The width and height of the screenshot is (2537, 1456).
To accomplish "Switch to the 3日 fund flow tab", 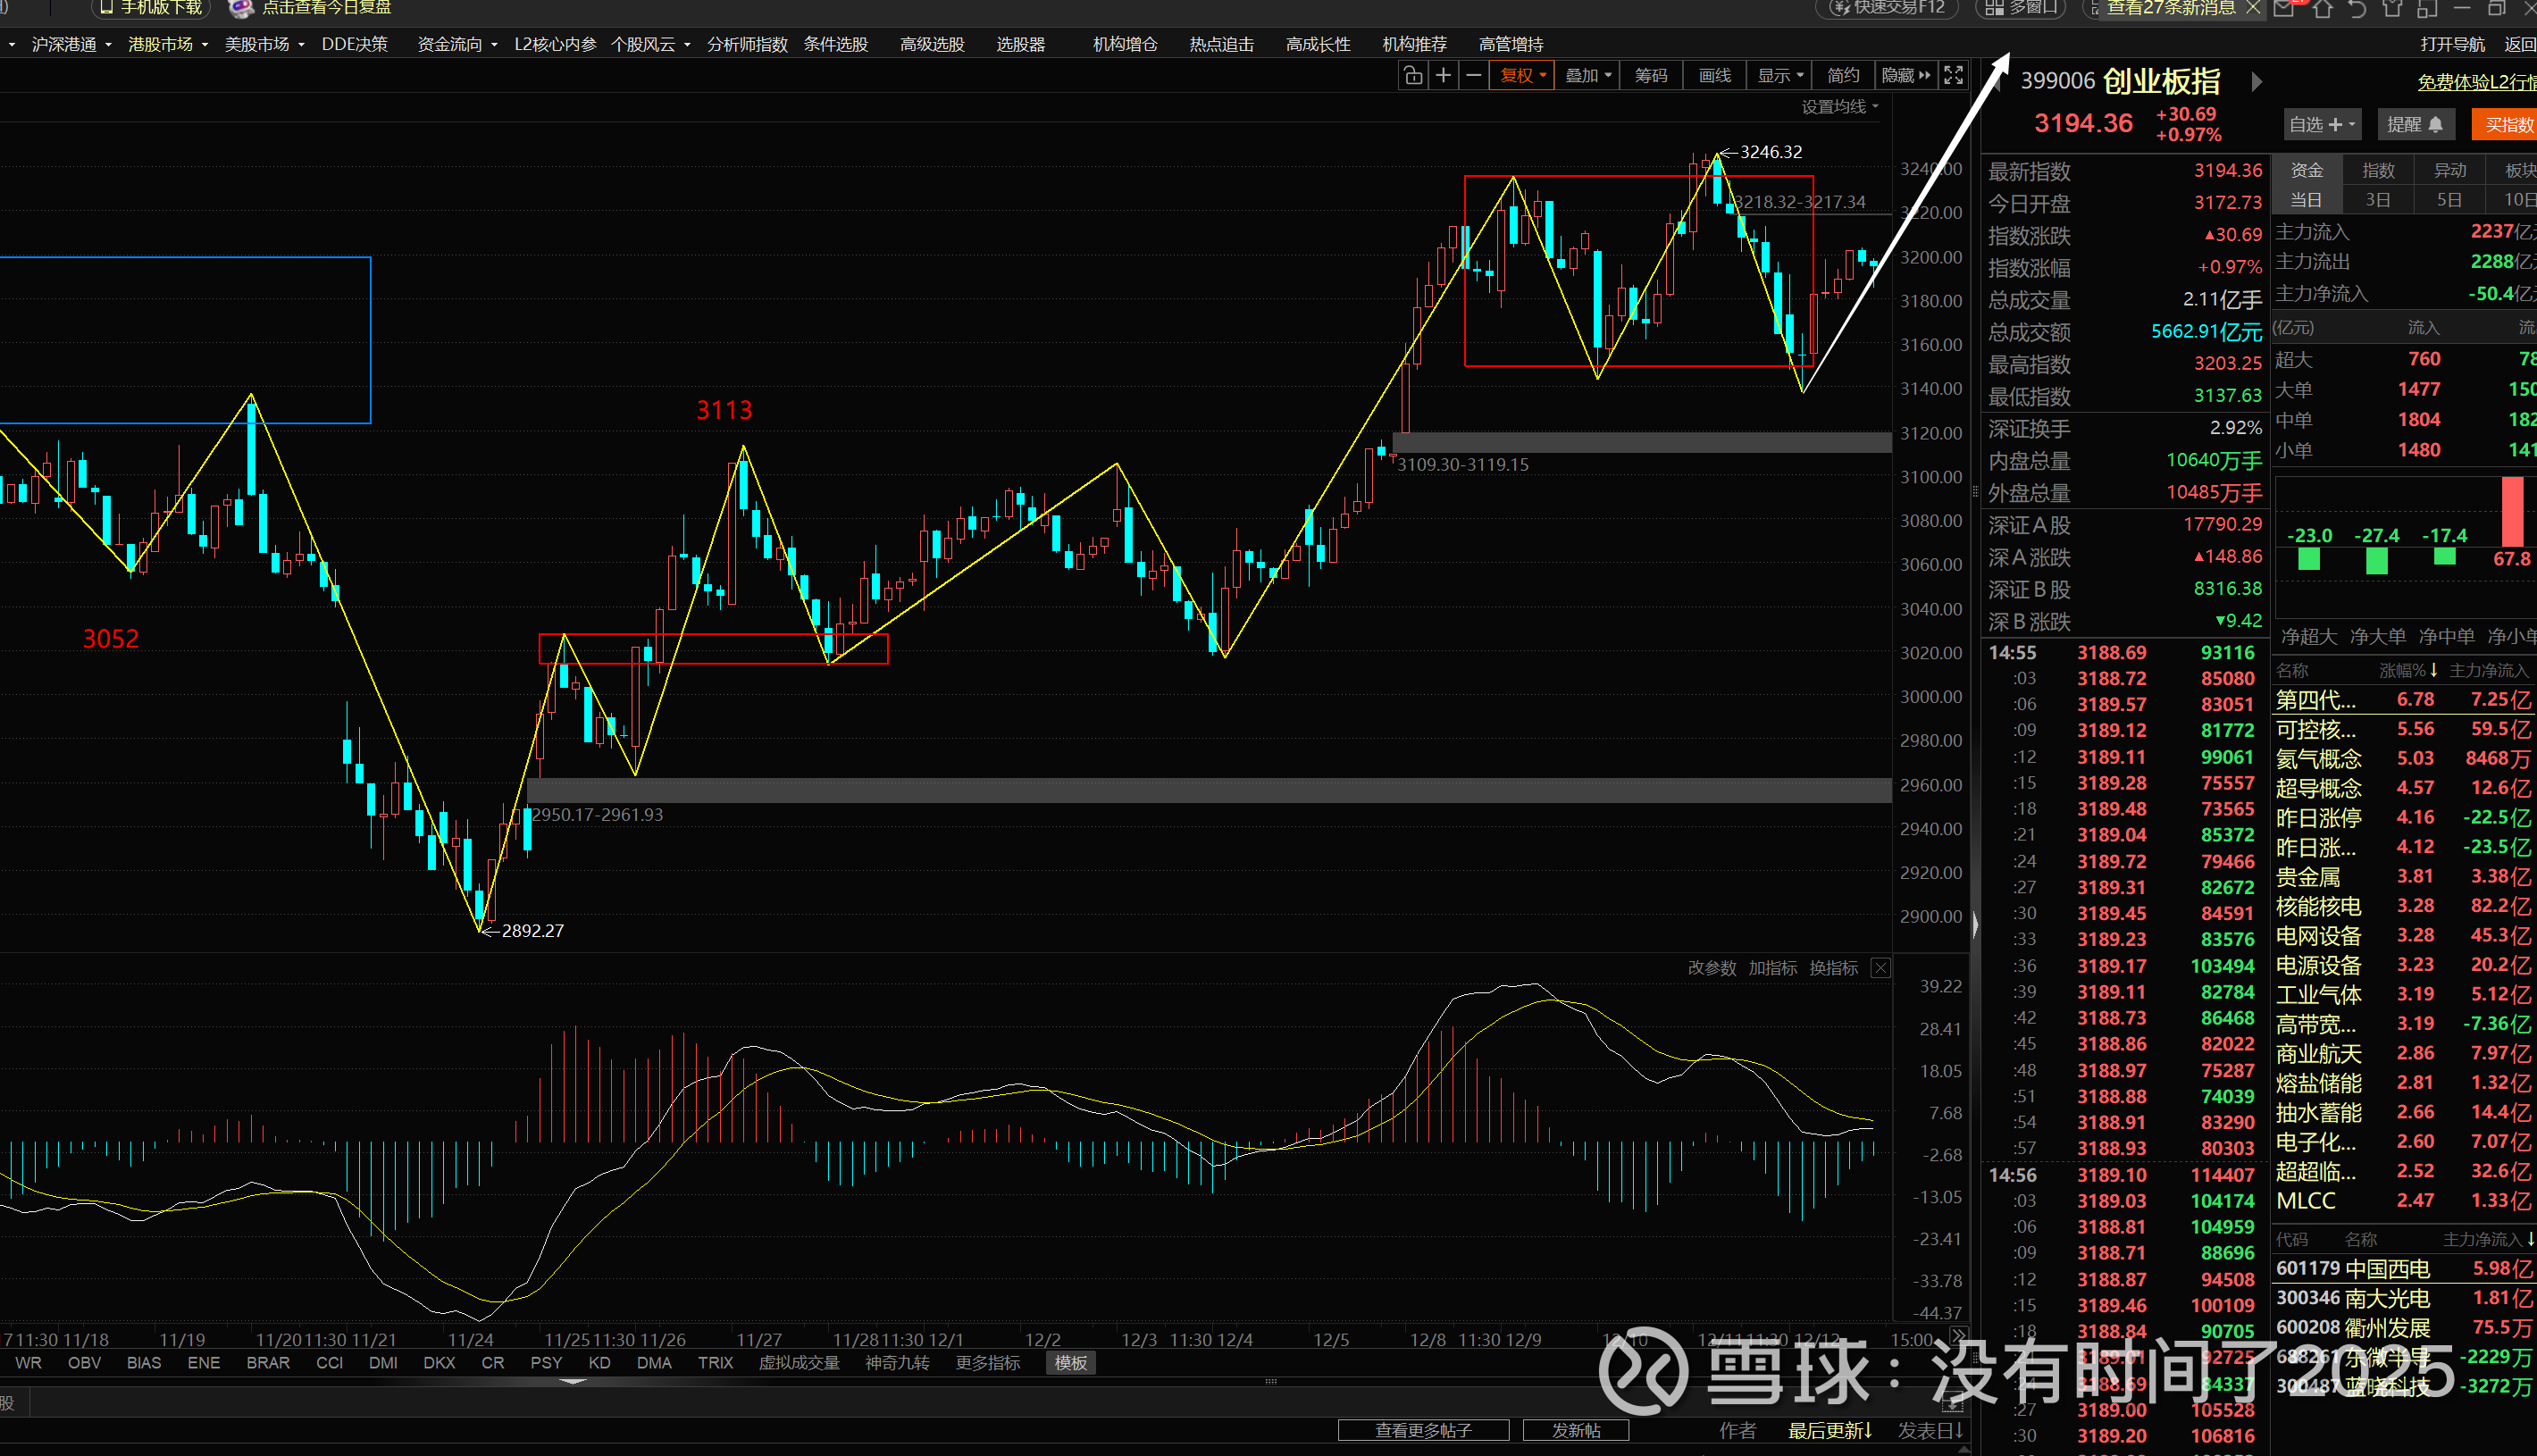I will [2377, 200].
